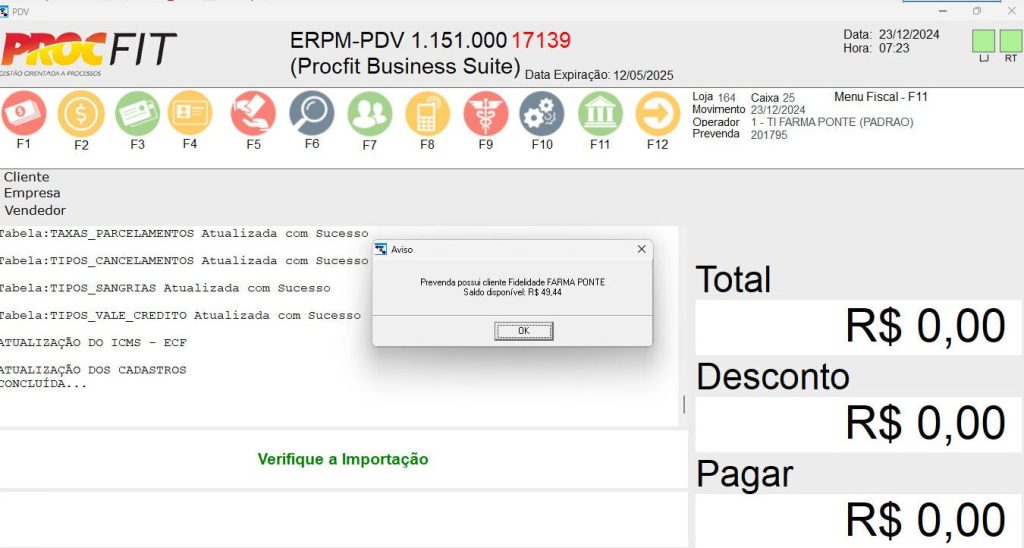Select the F12 arrow exit icon
This screenshot has height=548, width=1024.
658,114
